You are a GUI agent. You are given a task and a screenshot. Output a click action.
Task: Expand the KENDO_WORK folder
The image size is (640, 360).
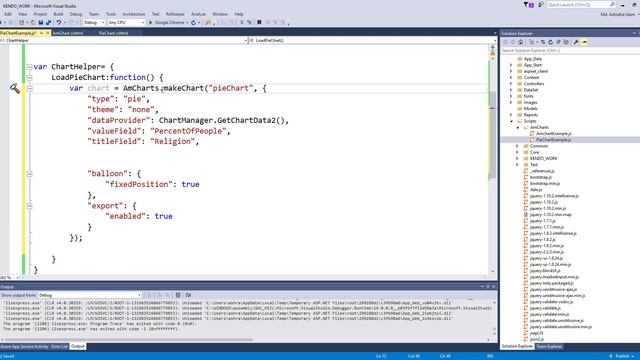point(518,158)
